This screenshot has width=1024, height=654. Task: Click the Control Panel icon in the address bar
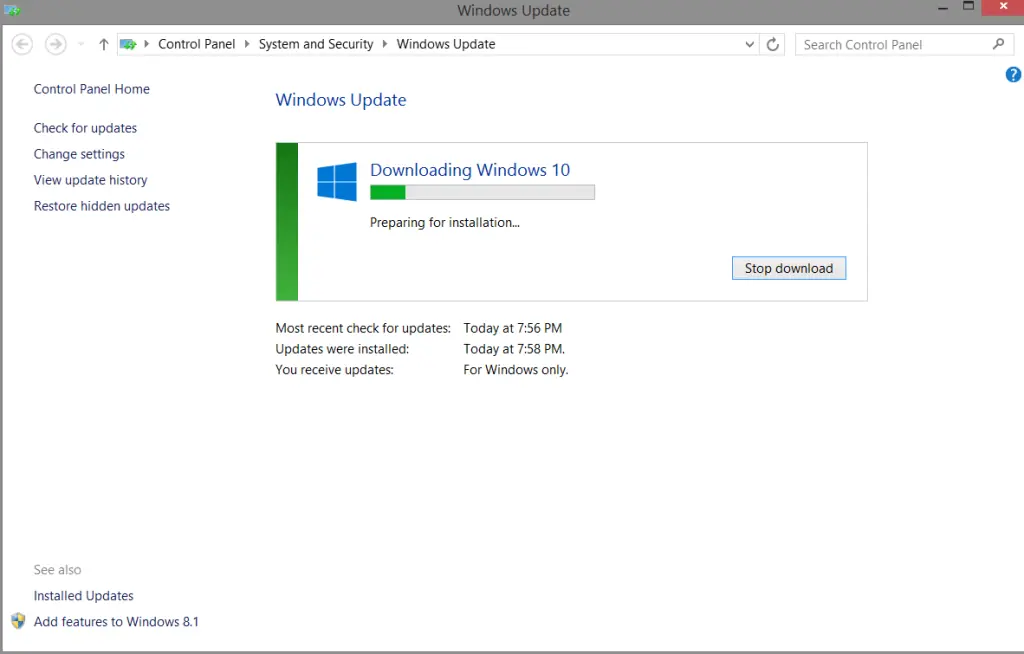pos(128,44)
